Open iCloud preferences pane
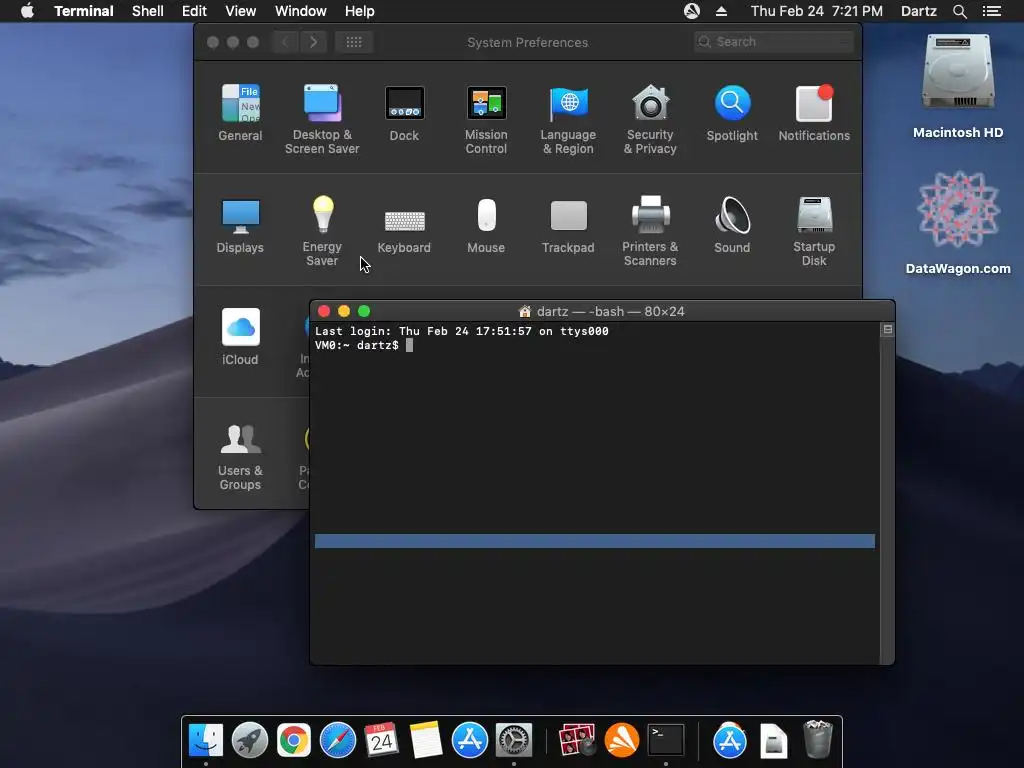This screenshot has width=1024, height=768. pyautogui.click(x=240, y=336)
